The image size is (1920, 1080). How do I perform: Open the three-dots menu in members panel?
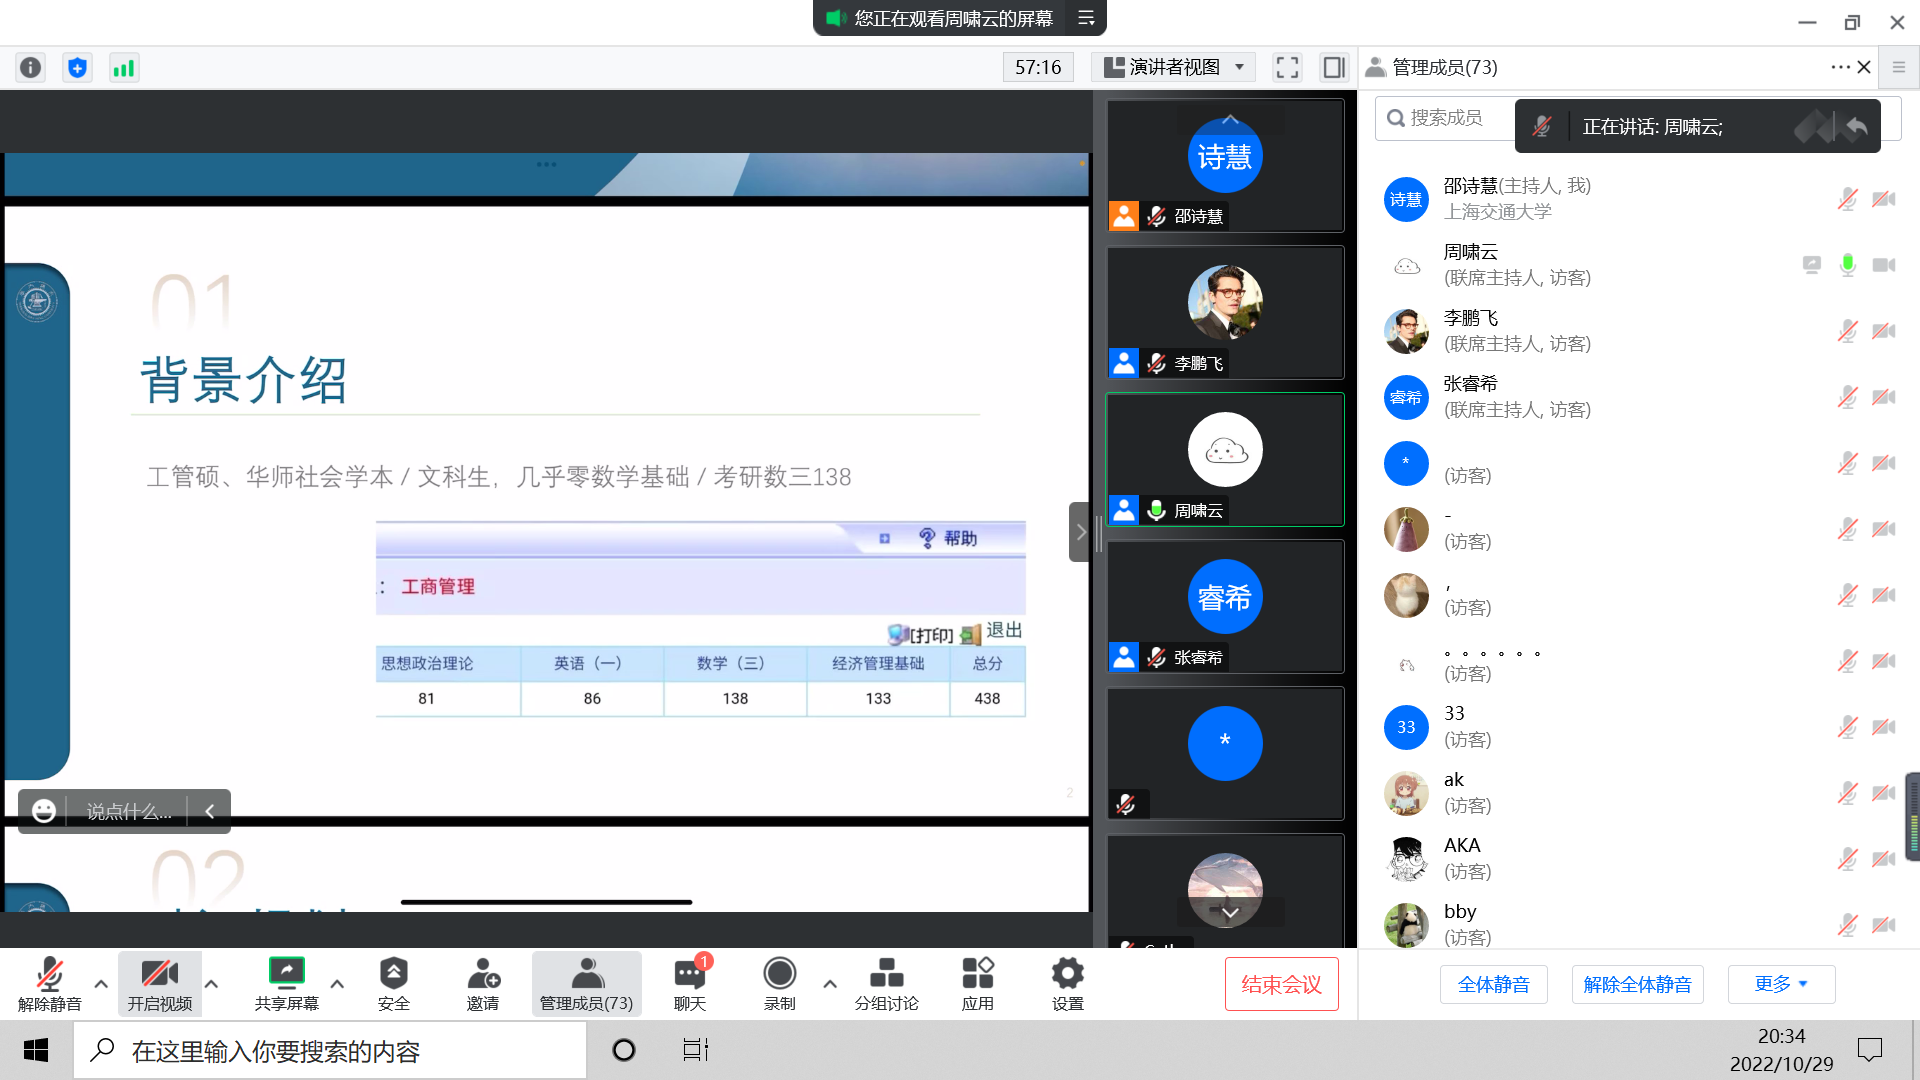[1840, 67]
